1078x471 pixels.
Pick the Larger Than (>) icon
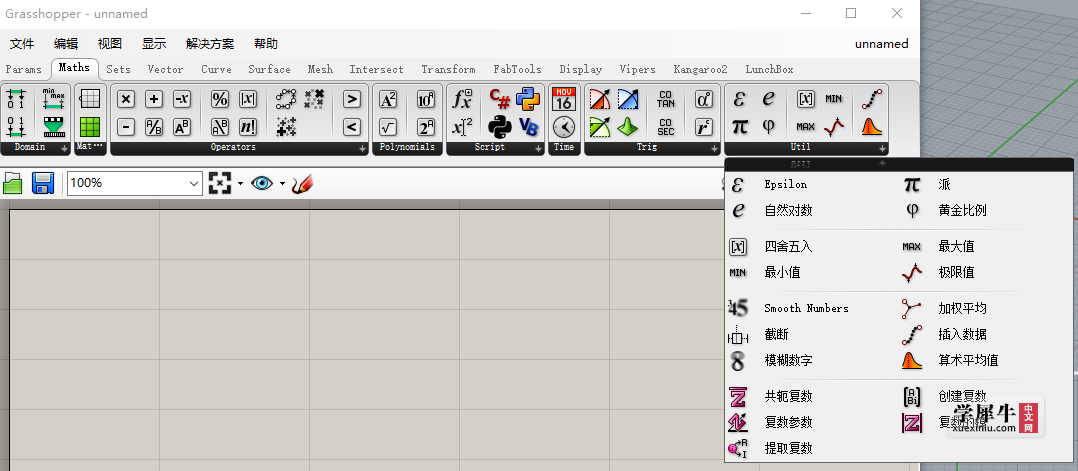coord(351,99)
